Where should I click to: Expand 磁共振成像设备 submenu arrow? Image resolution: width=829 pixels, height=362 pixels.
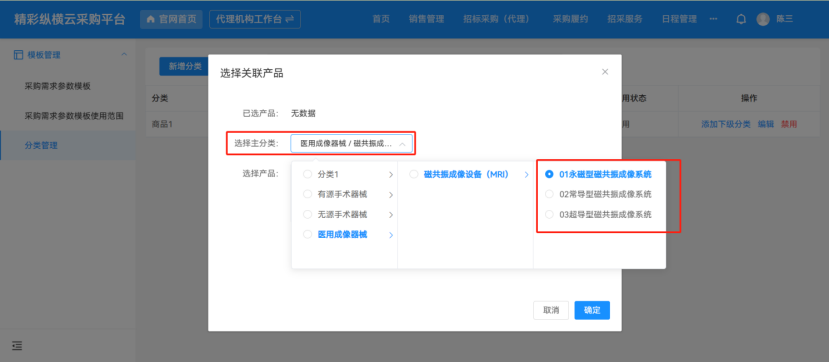526,175
